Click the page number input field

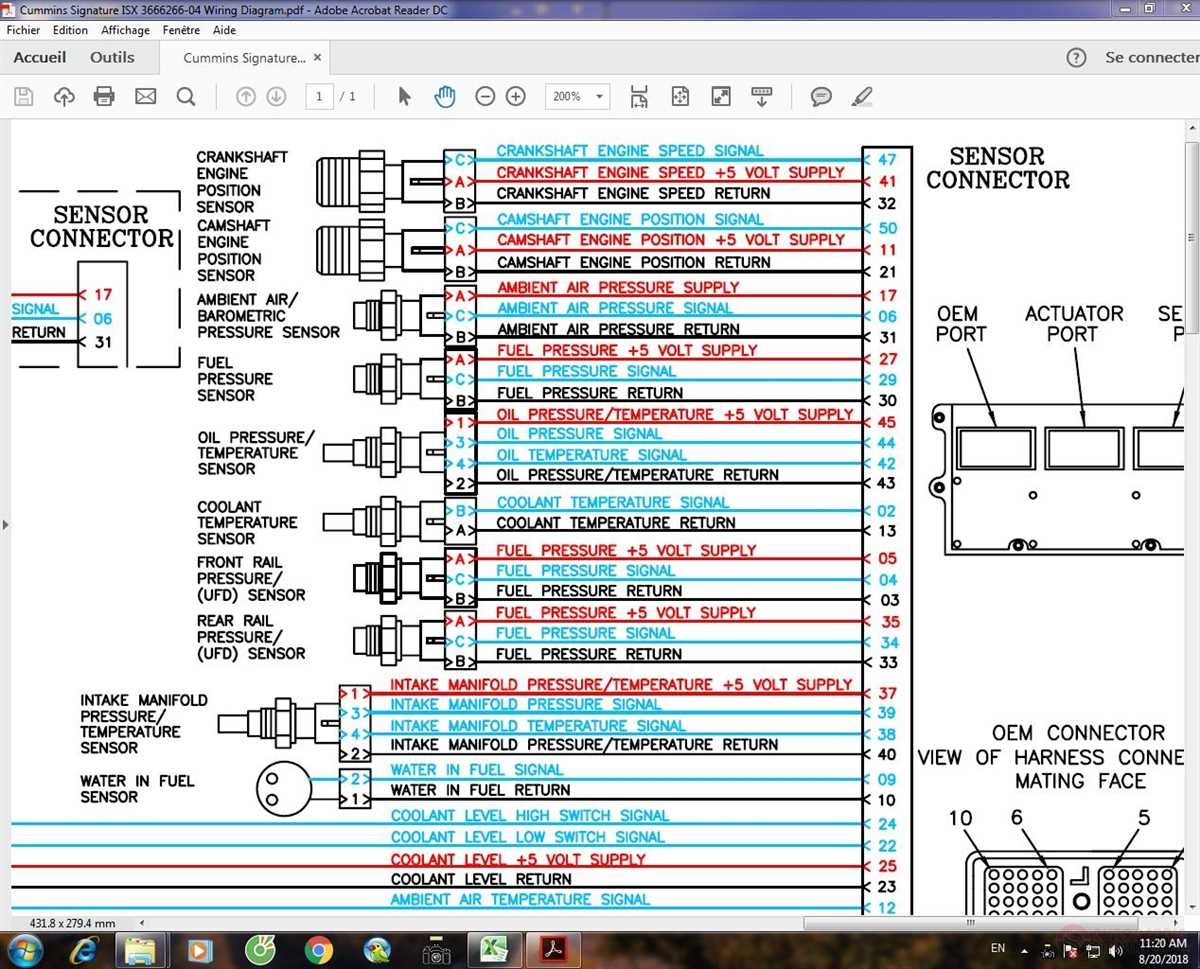click(319, 96)
